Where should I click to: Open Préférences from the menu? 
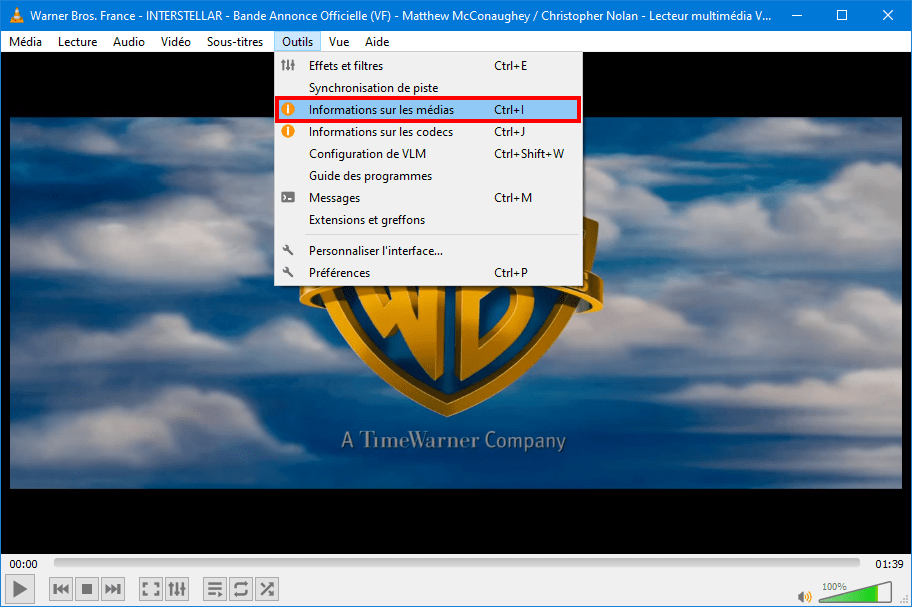(428, 273)
